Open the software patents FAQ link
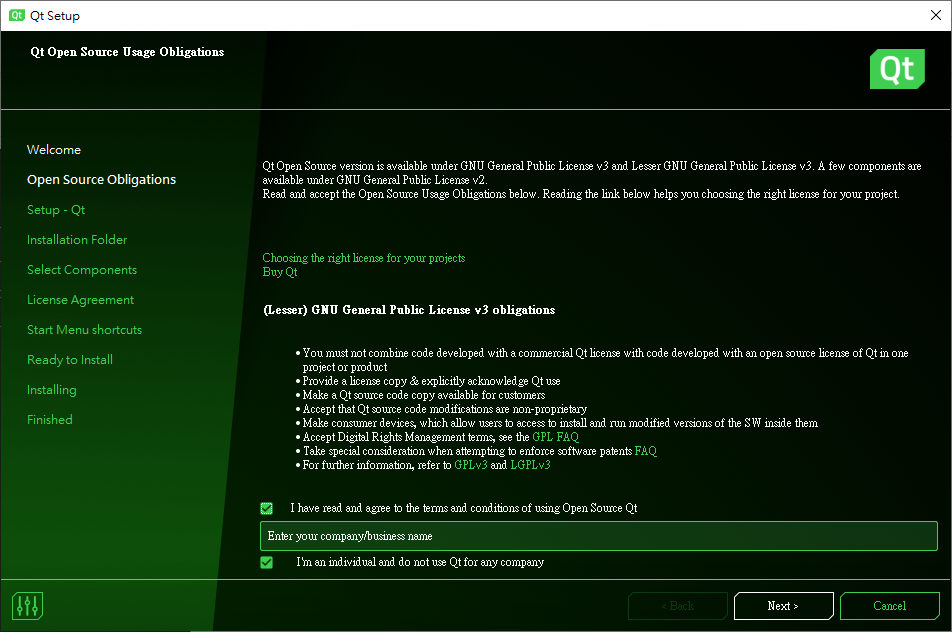 (645, 451)
